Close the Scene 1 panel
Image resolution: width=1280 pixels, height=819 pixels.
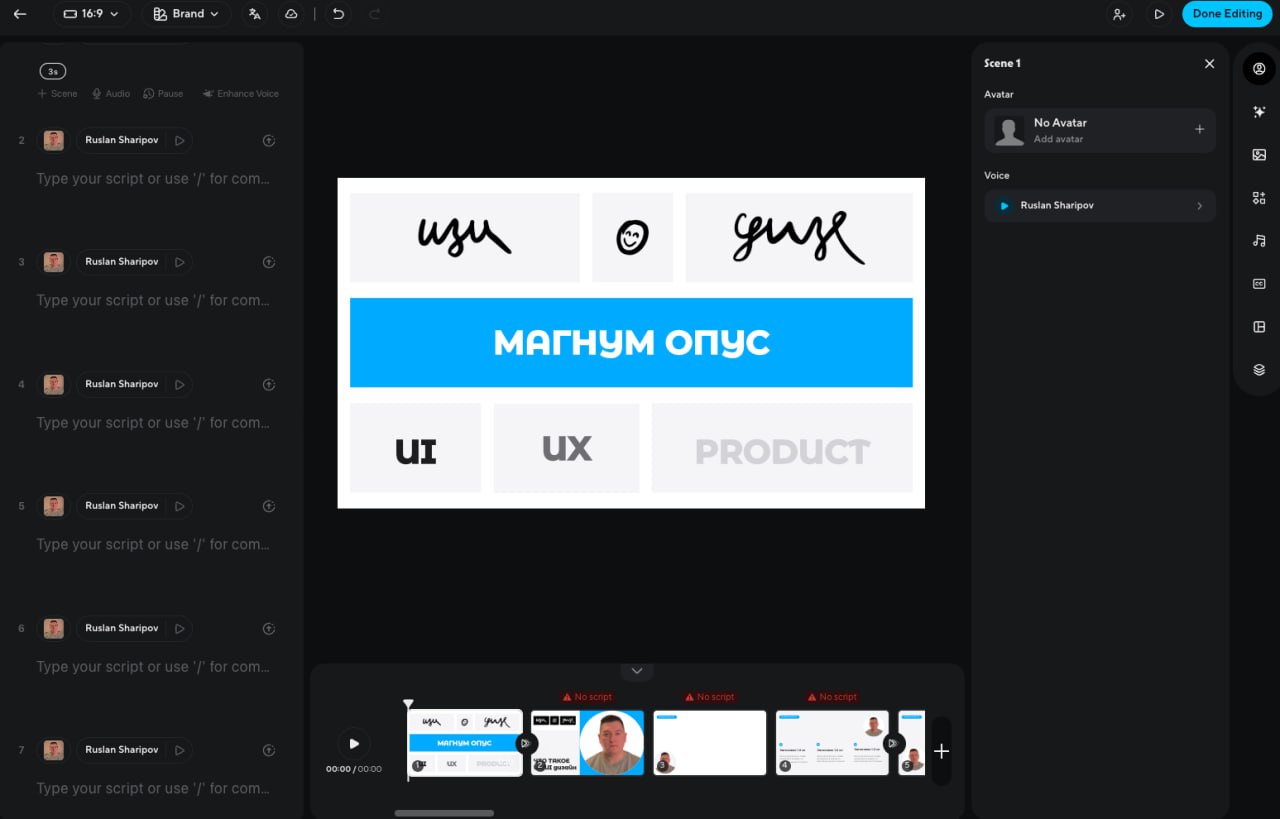click(x=1209, y=63)
